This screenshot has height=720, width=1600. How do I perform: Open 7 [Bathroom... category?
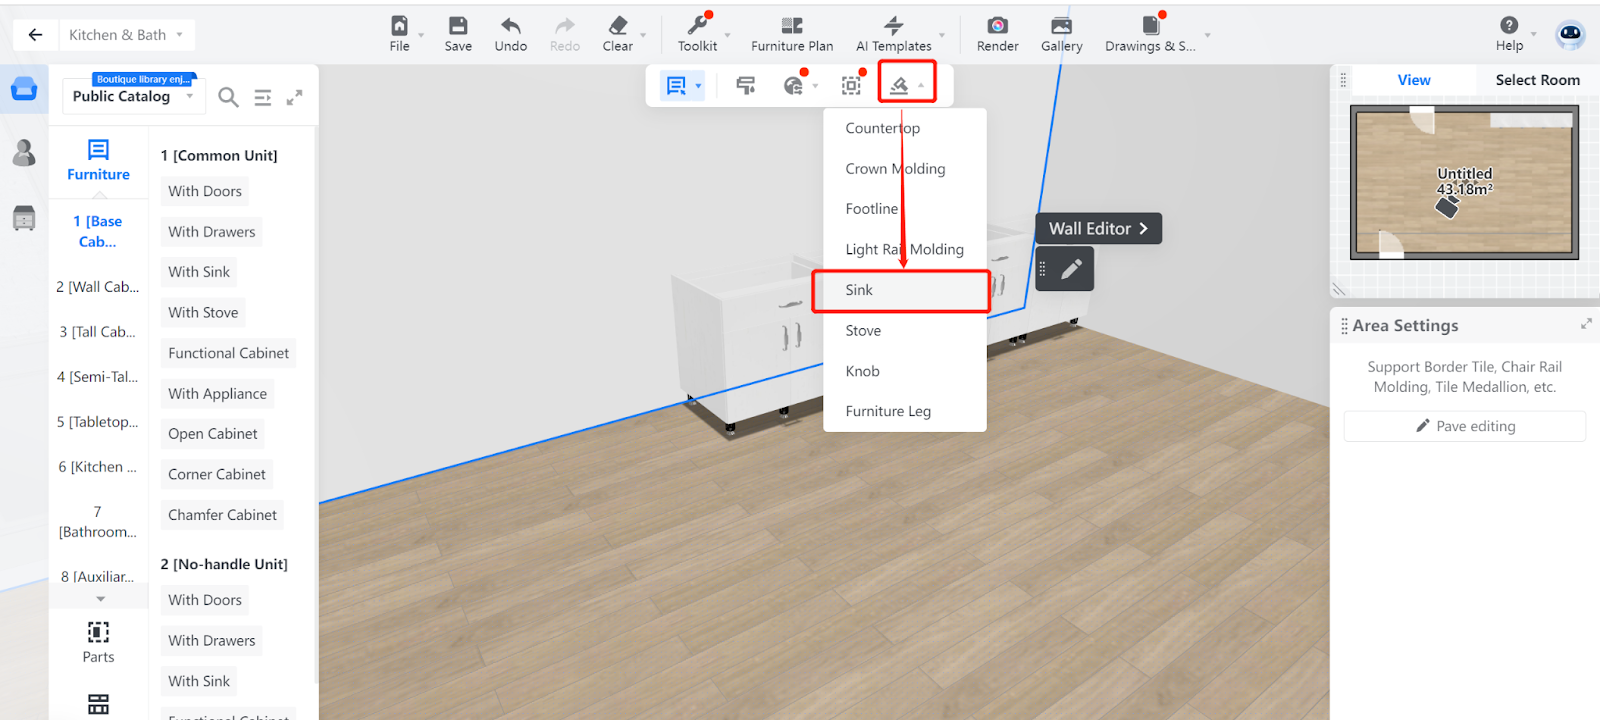click(x=98, y=522)
